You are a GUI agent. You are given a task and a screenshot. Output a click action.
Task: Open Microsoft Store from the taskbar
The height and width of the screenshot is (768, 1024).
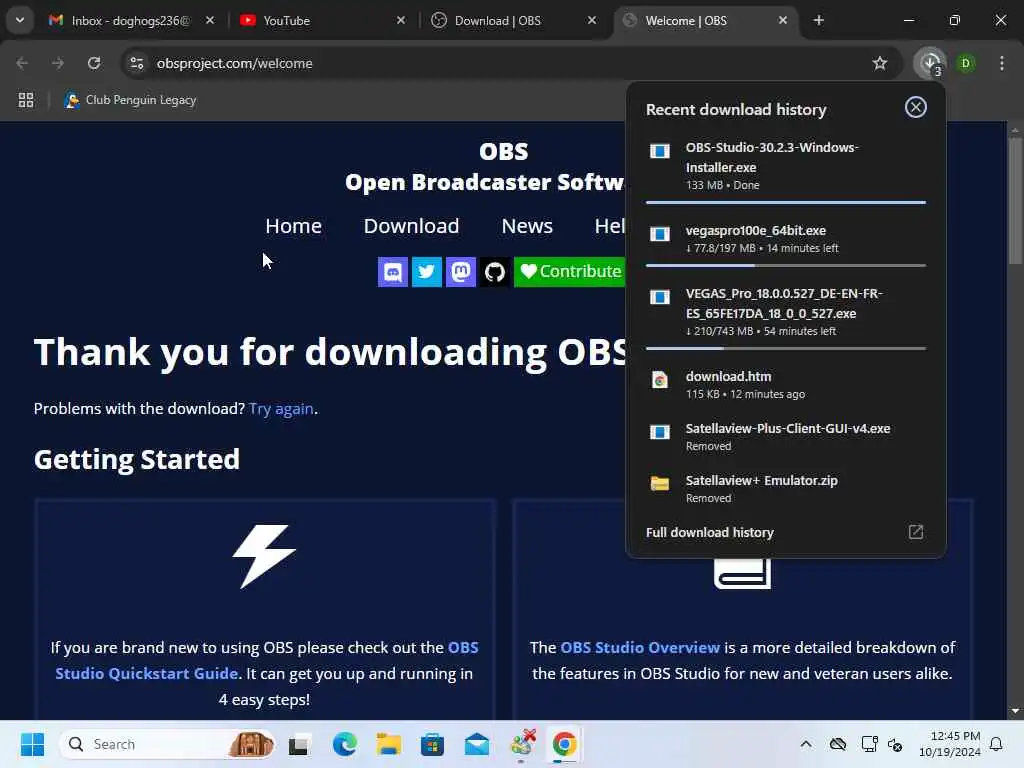tap(432, 744)
